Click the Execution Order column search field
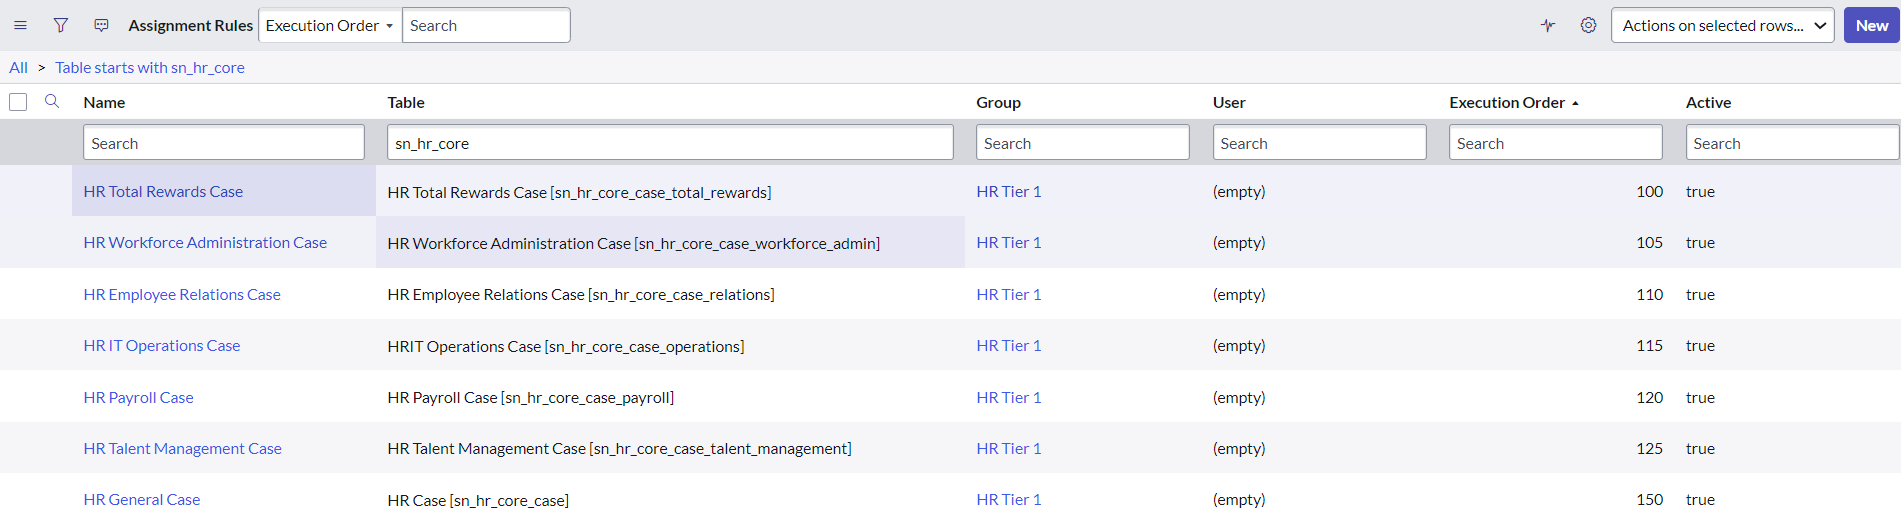The image size is (1901, 521). (x=1556, y=142)
